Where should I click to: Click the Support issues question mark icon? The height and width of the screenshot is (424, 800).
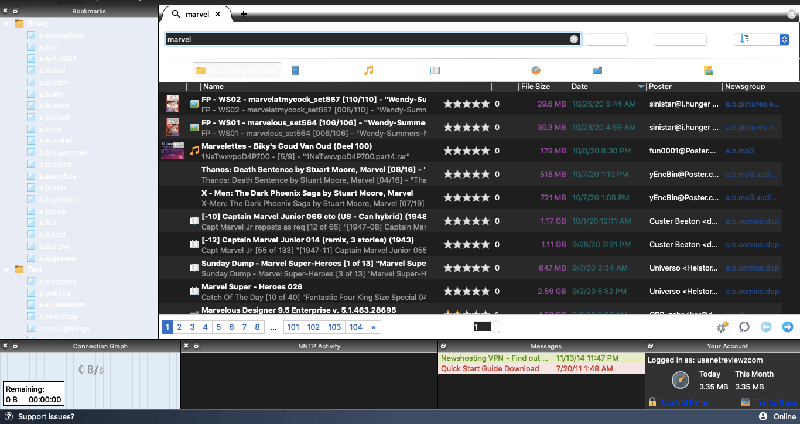pos(9,416)
